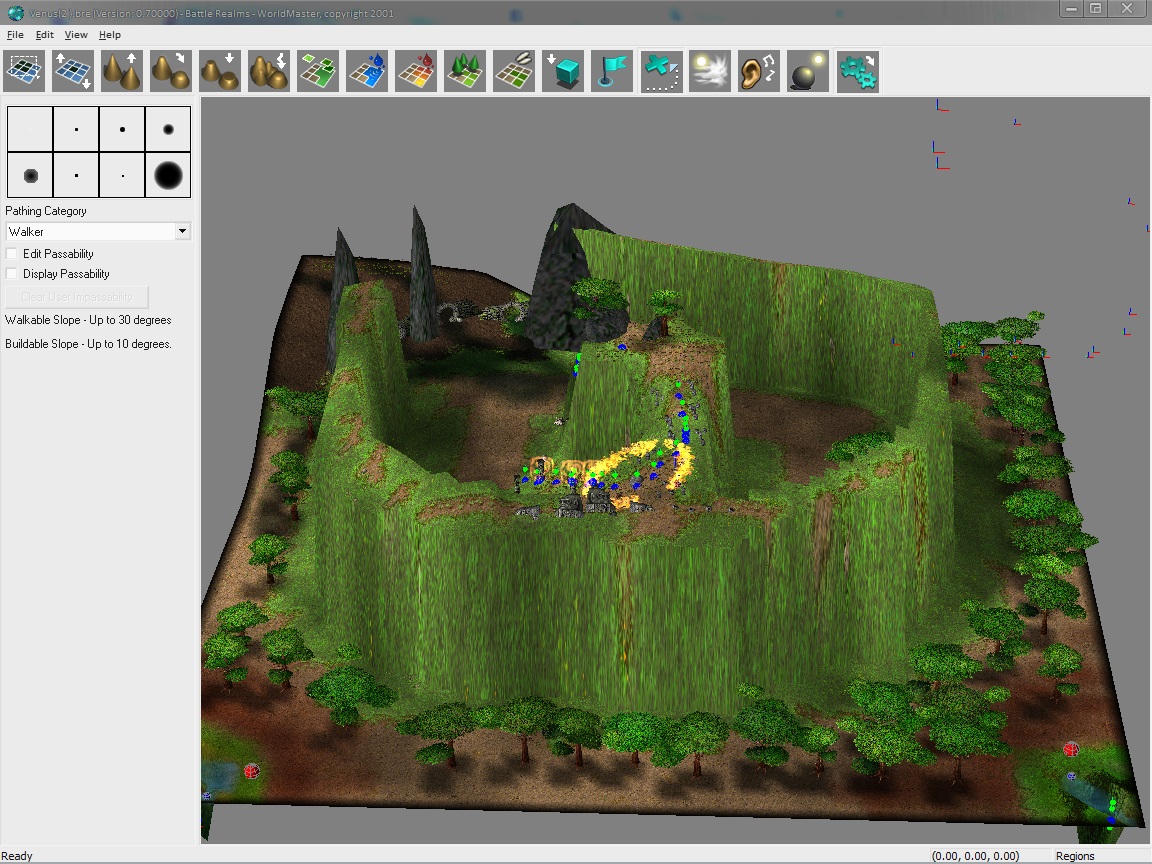Open the Pathing Category dropdown arrow
The image size is (1152, 864).
(x=182, y=232)
